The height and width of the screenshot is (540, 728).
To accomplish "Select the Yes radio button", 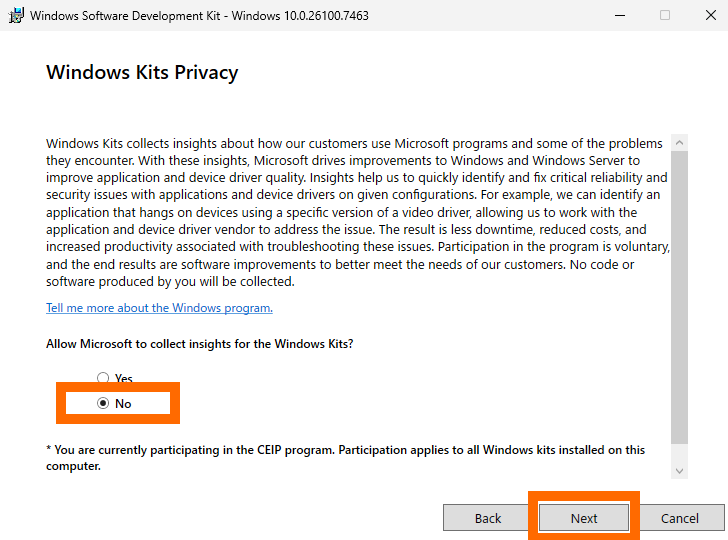I will coord(103,378).
